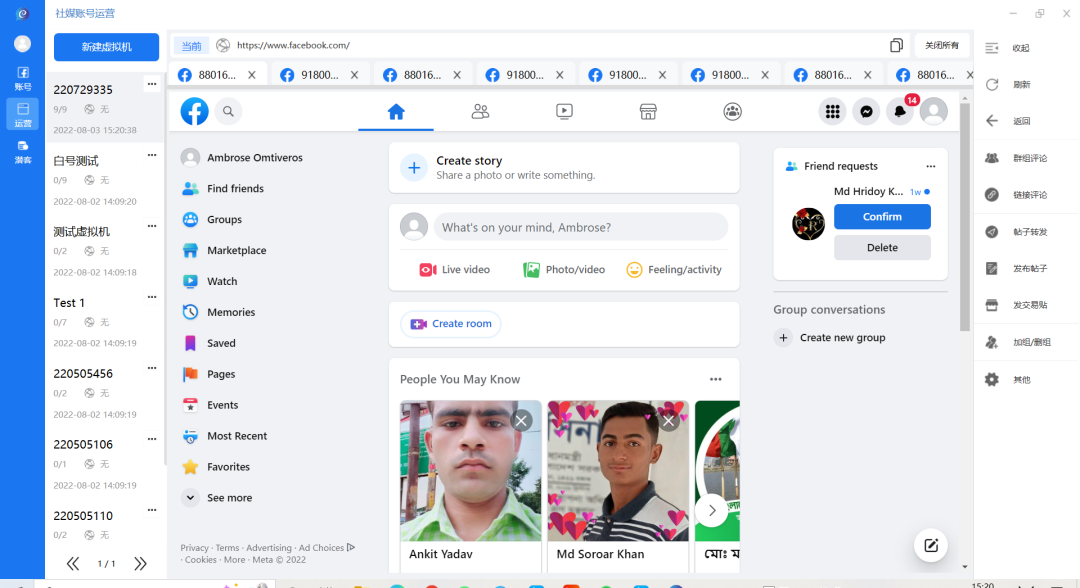
Task: Click the What's on your mind field
Action: click(x=581, y=227)
